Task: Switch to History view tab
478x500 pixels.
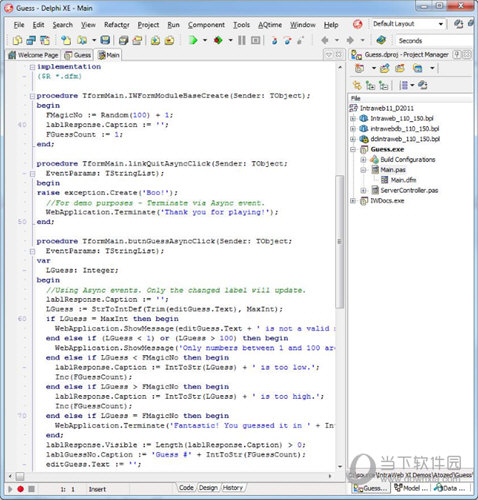Action: [x=233, y=488]
